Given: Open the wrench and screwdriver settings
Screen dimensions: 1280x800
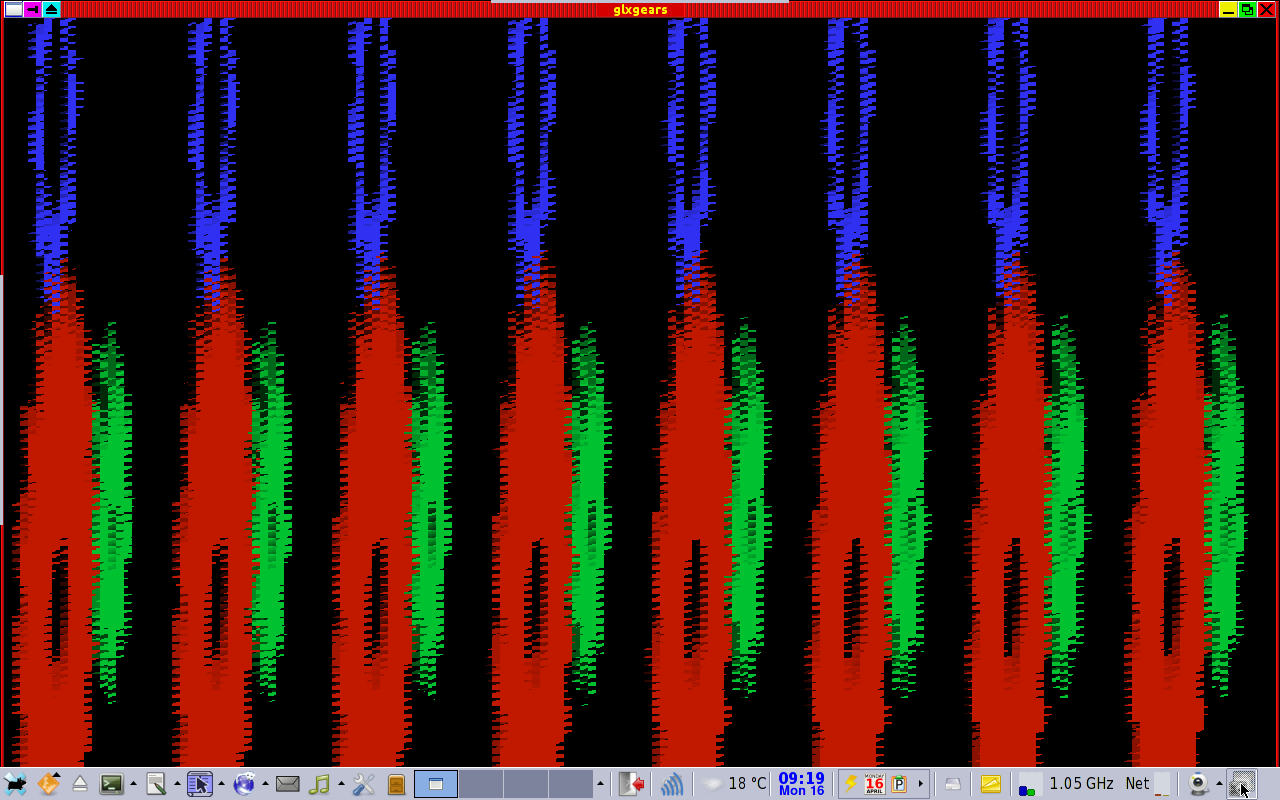Looking at the screenshot, I should coord(364,784).
